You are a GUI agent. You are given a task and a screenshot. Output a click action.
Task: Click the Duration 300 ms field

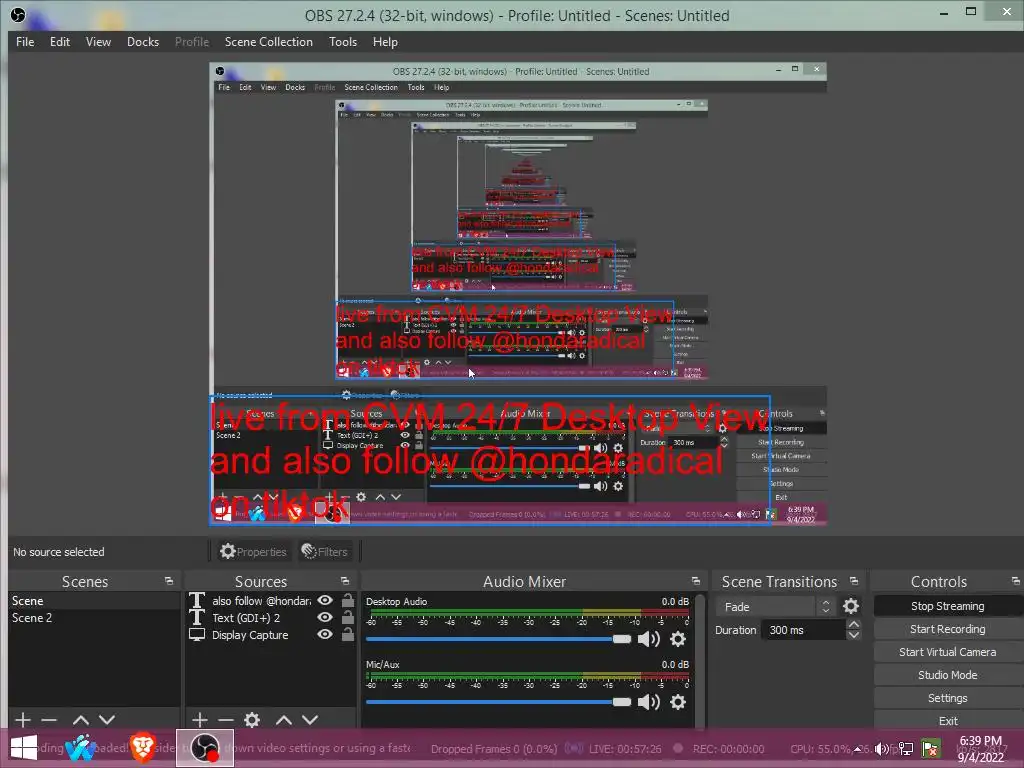[x=803, y=630]
